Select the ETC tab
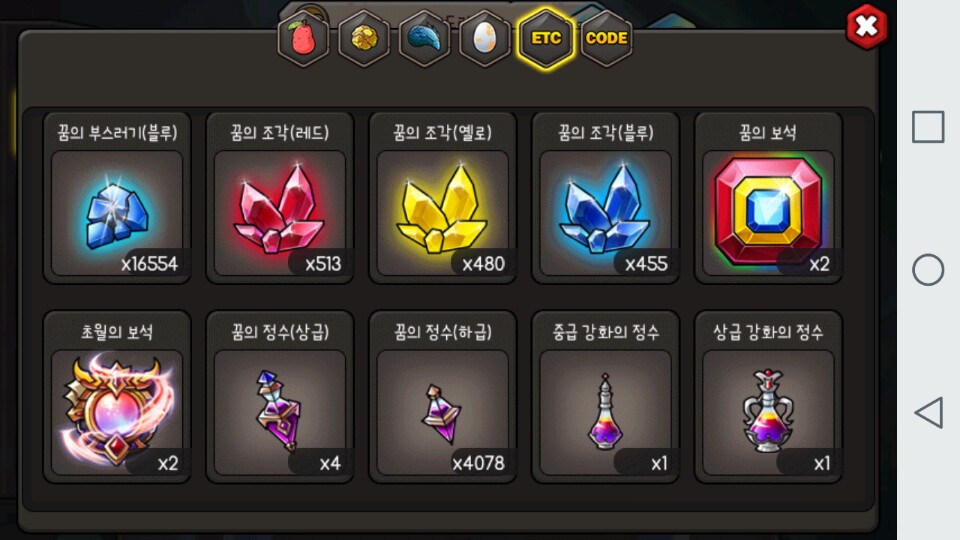 [x=546, y=39]
